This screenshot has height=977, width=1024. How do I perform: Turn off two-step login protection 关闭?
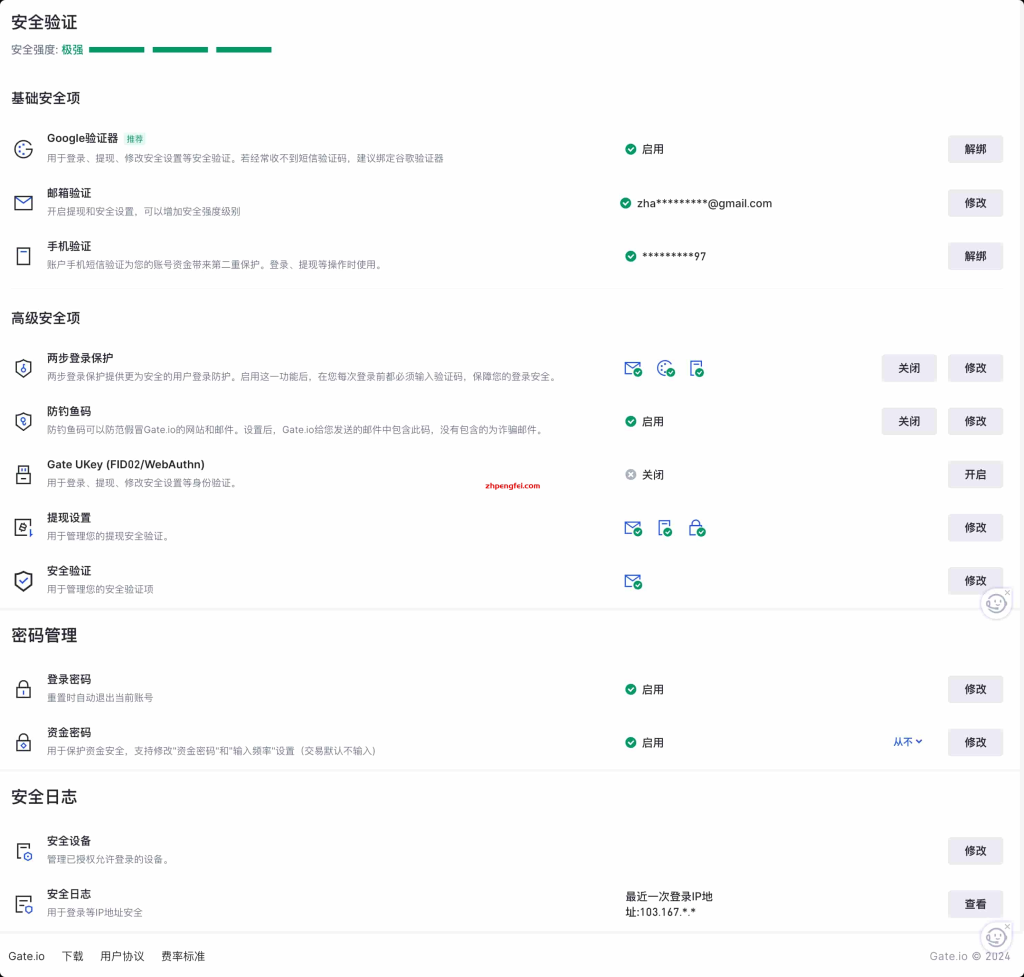908,368
